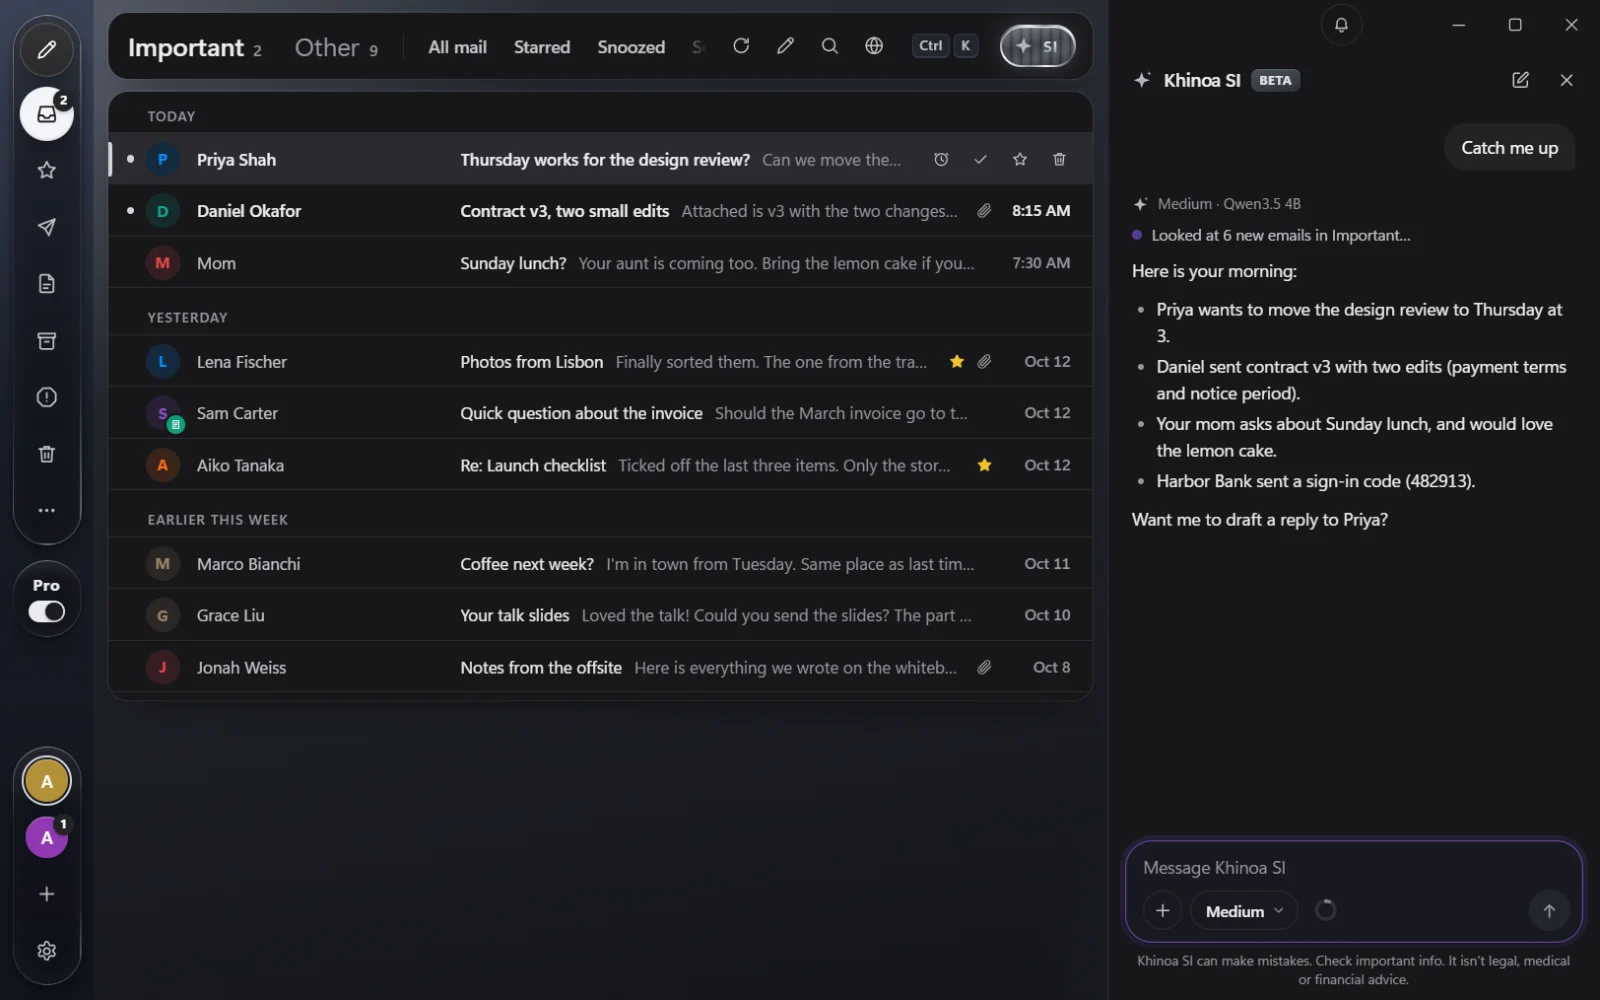This screenshot has width=1600, height=1000.
Task: Add another account with the plus icon
Action: coord(47,894)
